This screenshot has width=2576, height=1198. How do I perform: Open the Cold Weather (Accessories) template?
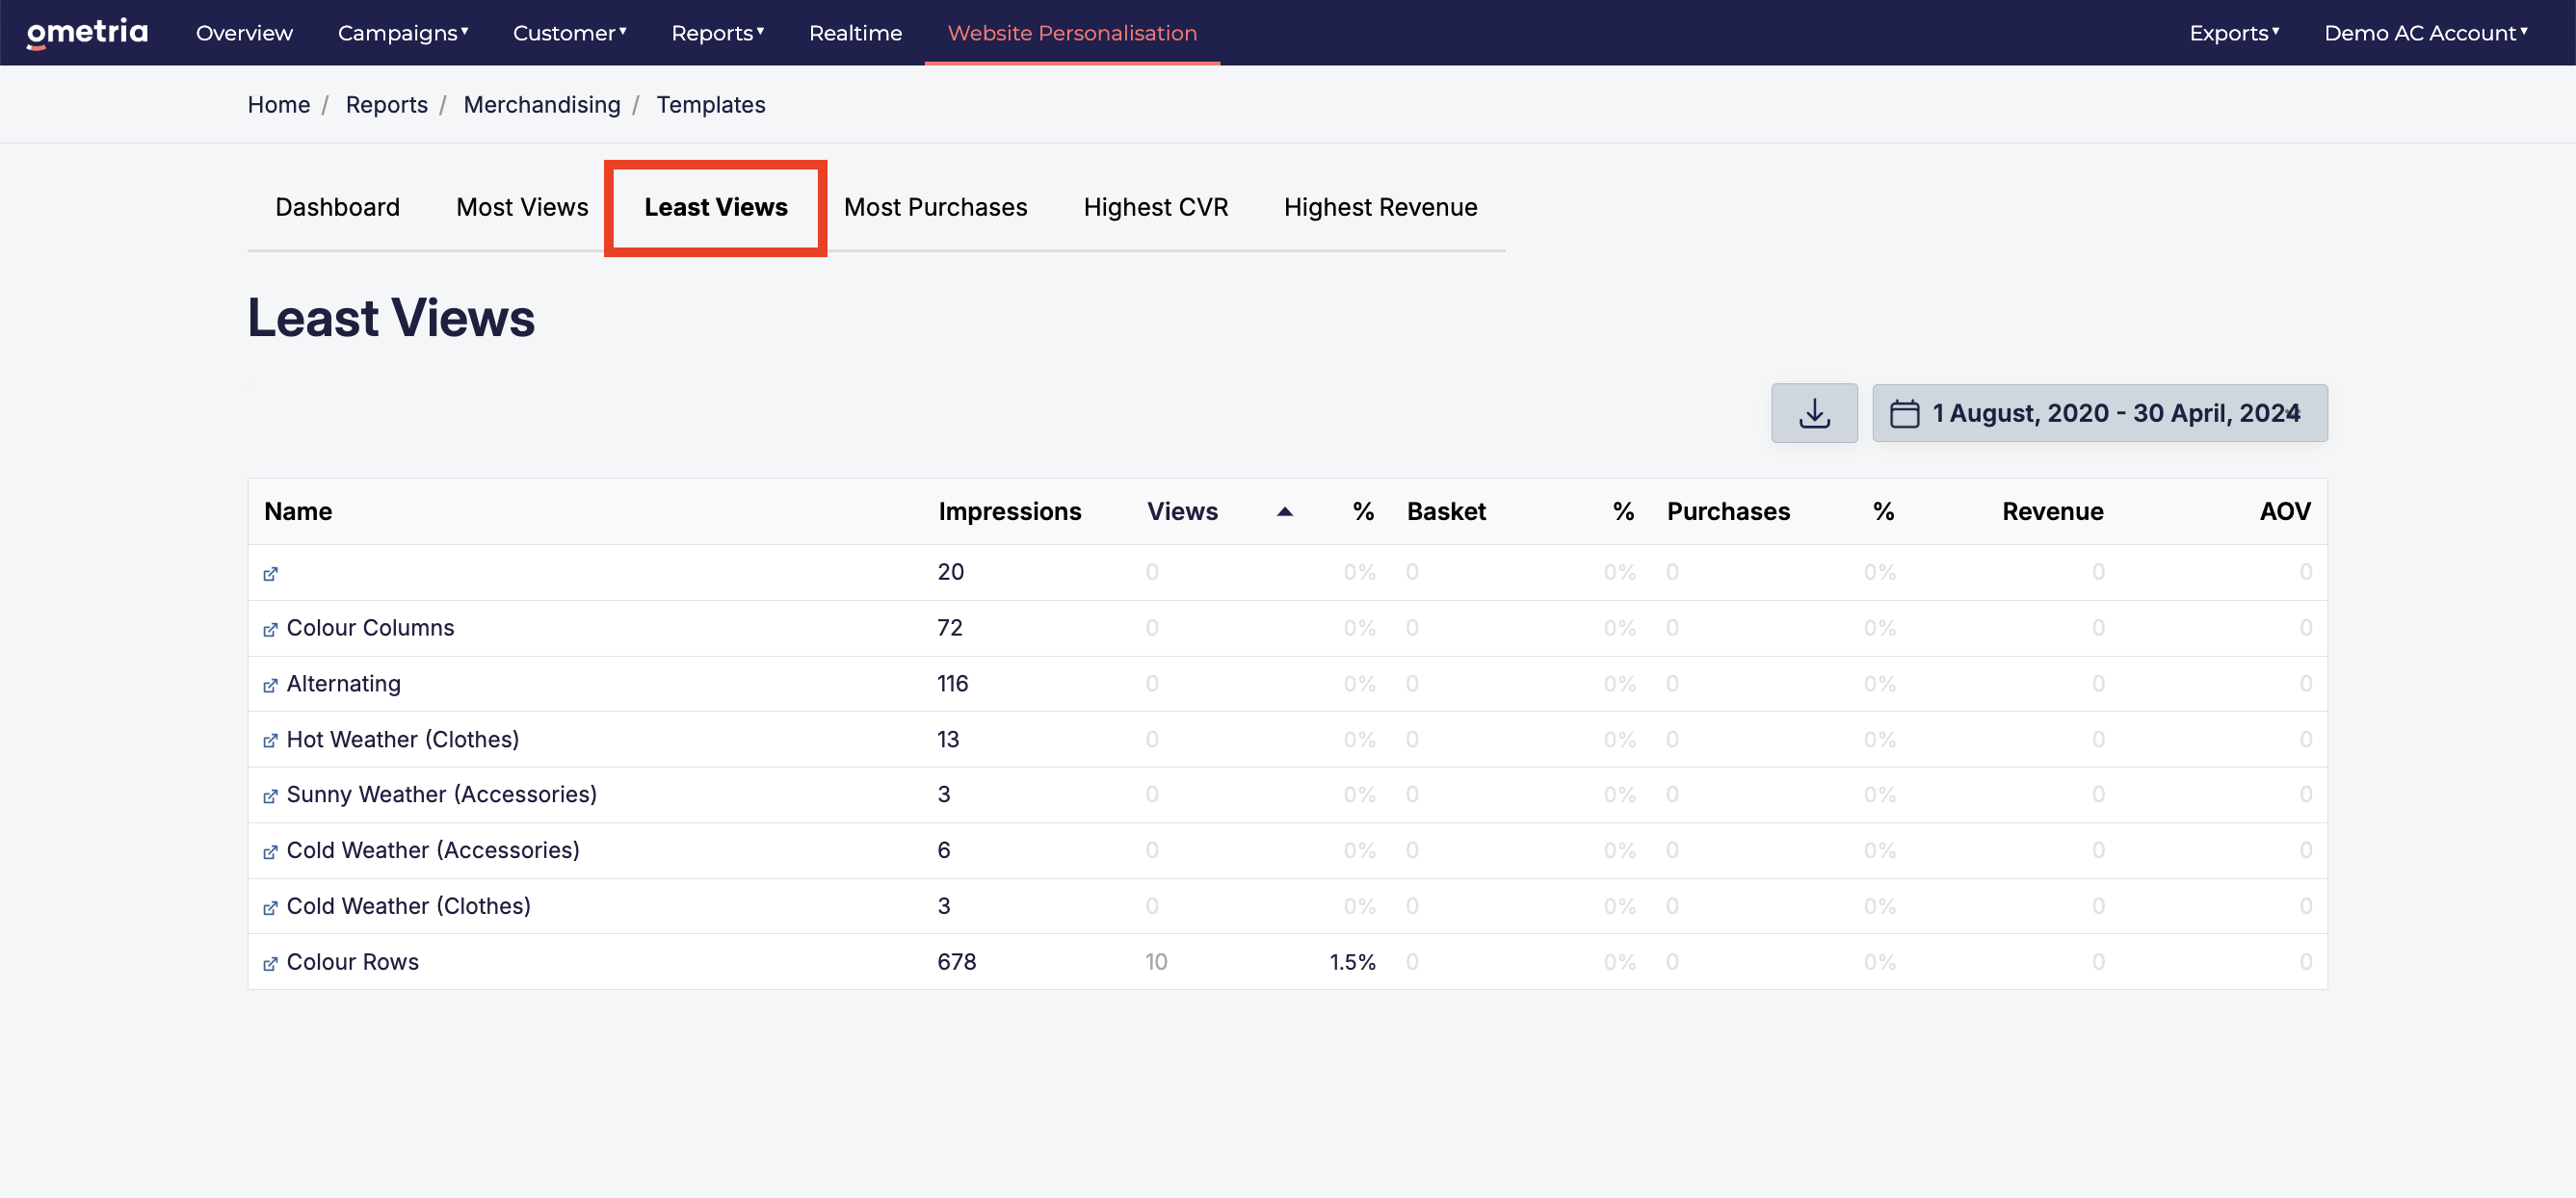point(433,850)
